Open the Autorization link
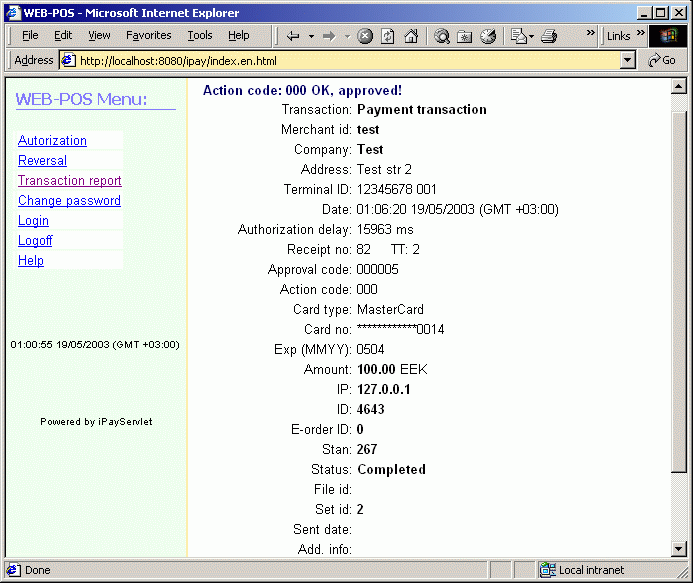This screenshot has height=583, width=693. point(52,141)
